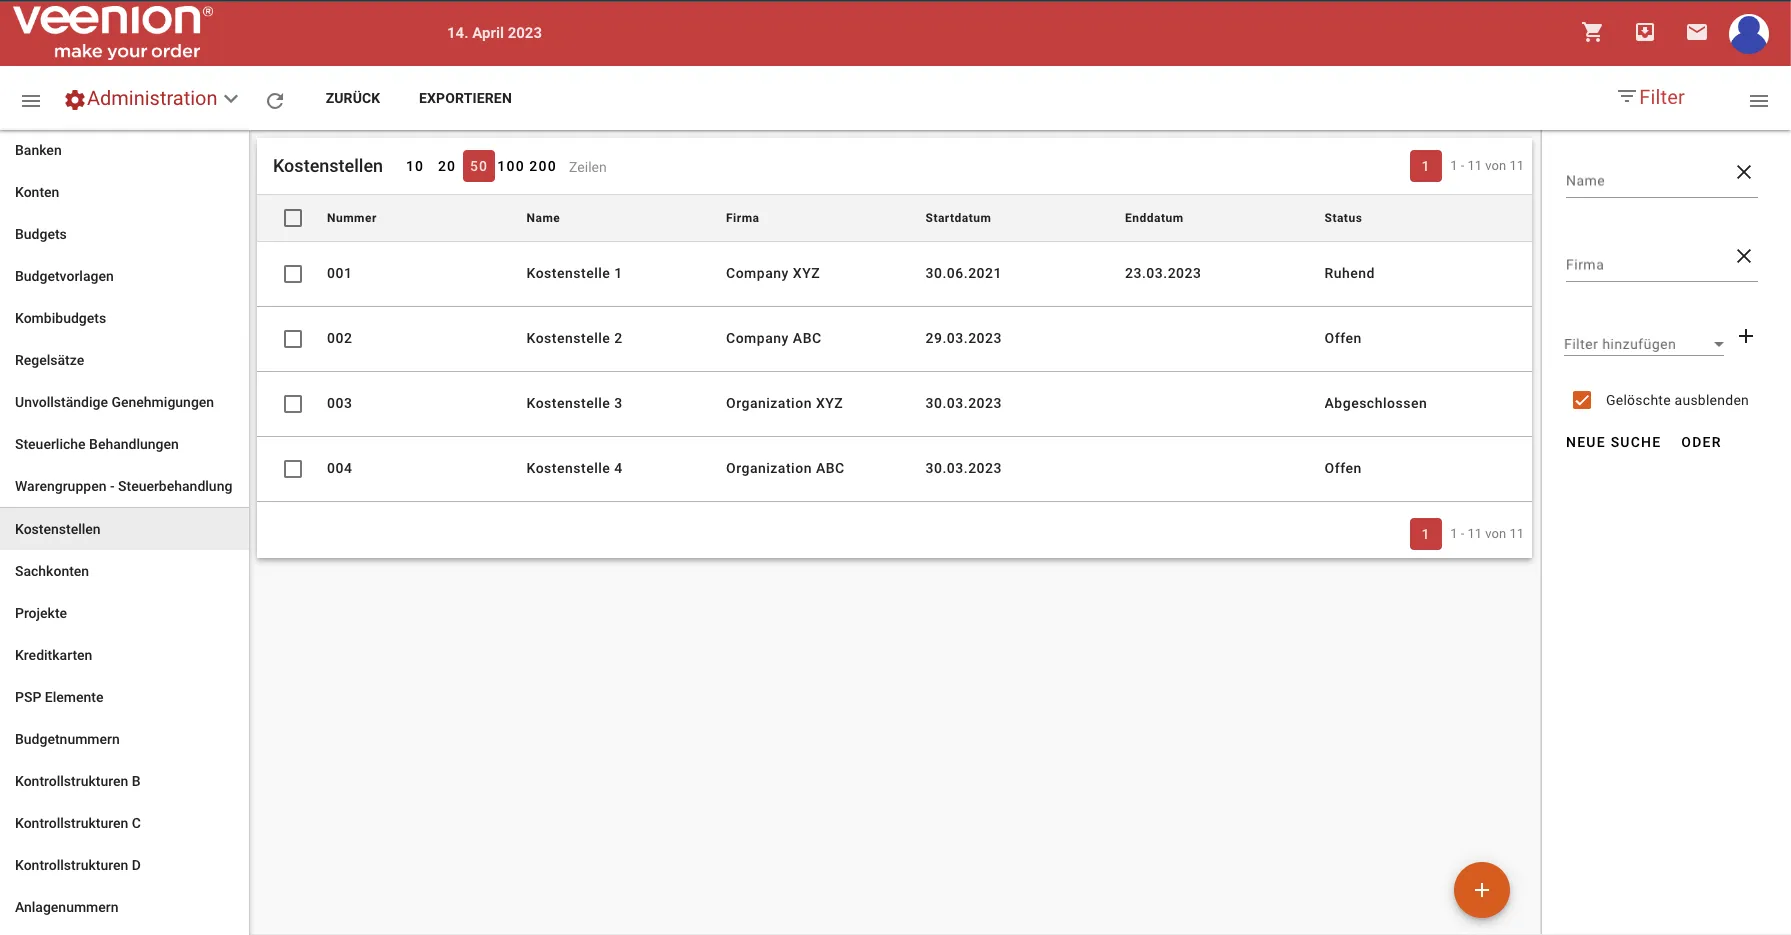Clear the Name filter with X icon

(x=1743, y=172)
